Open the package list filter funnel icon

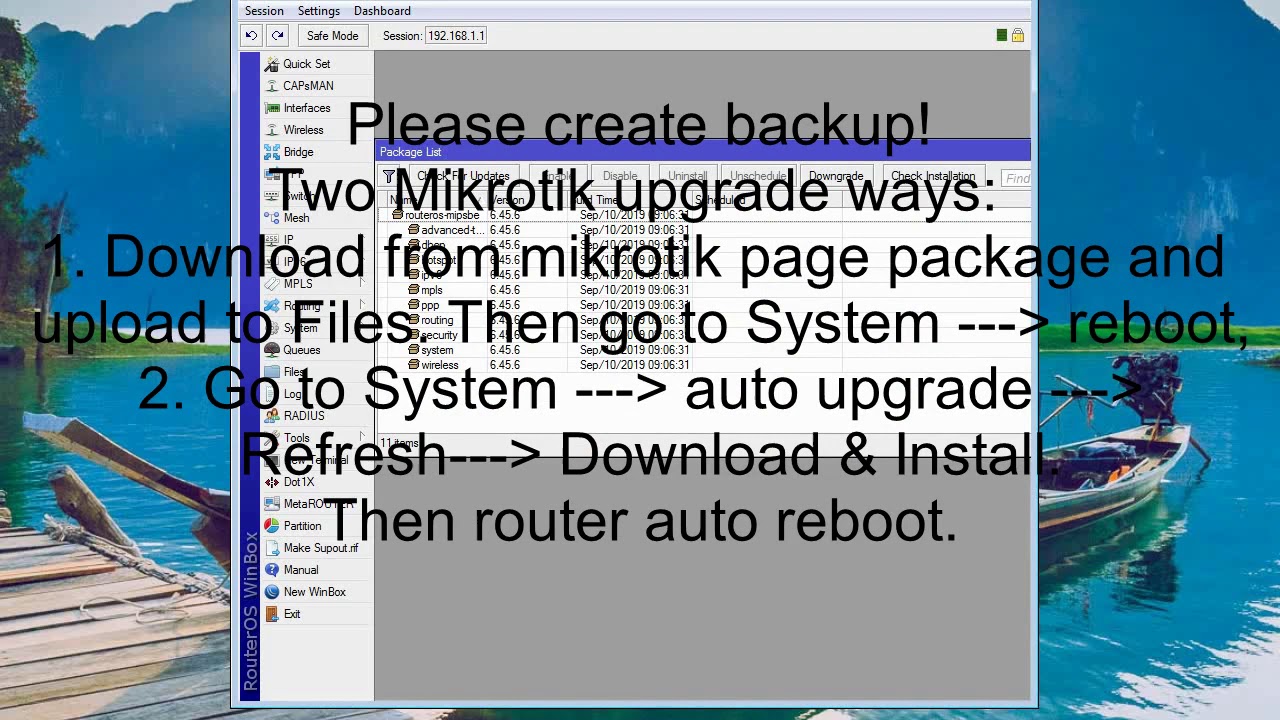click(x=389, y=177)
